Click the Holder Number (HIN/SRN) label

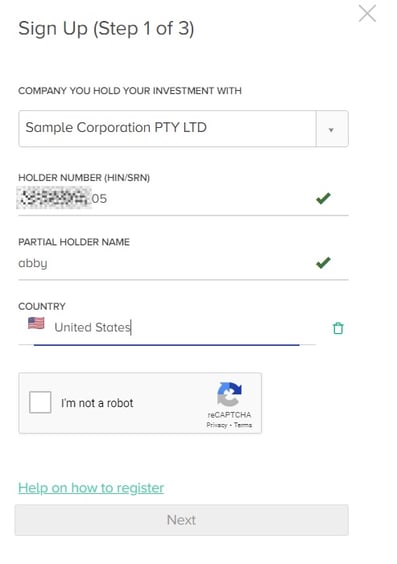pyautogui.click(x=84, y=178)
